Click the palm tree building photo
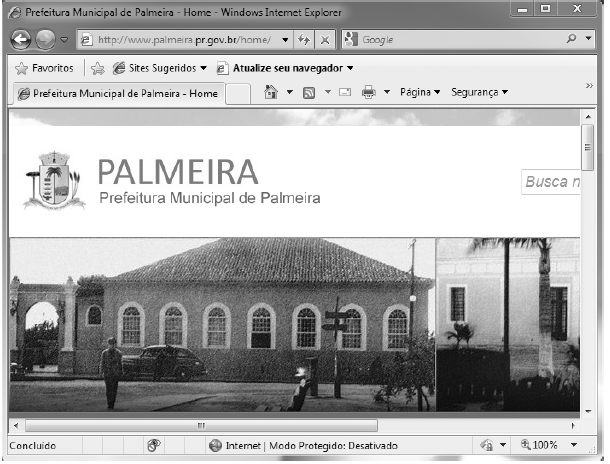Screen dimensions: 610x464 508,324
